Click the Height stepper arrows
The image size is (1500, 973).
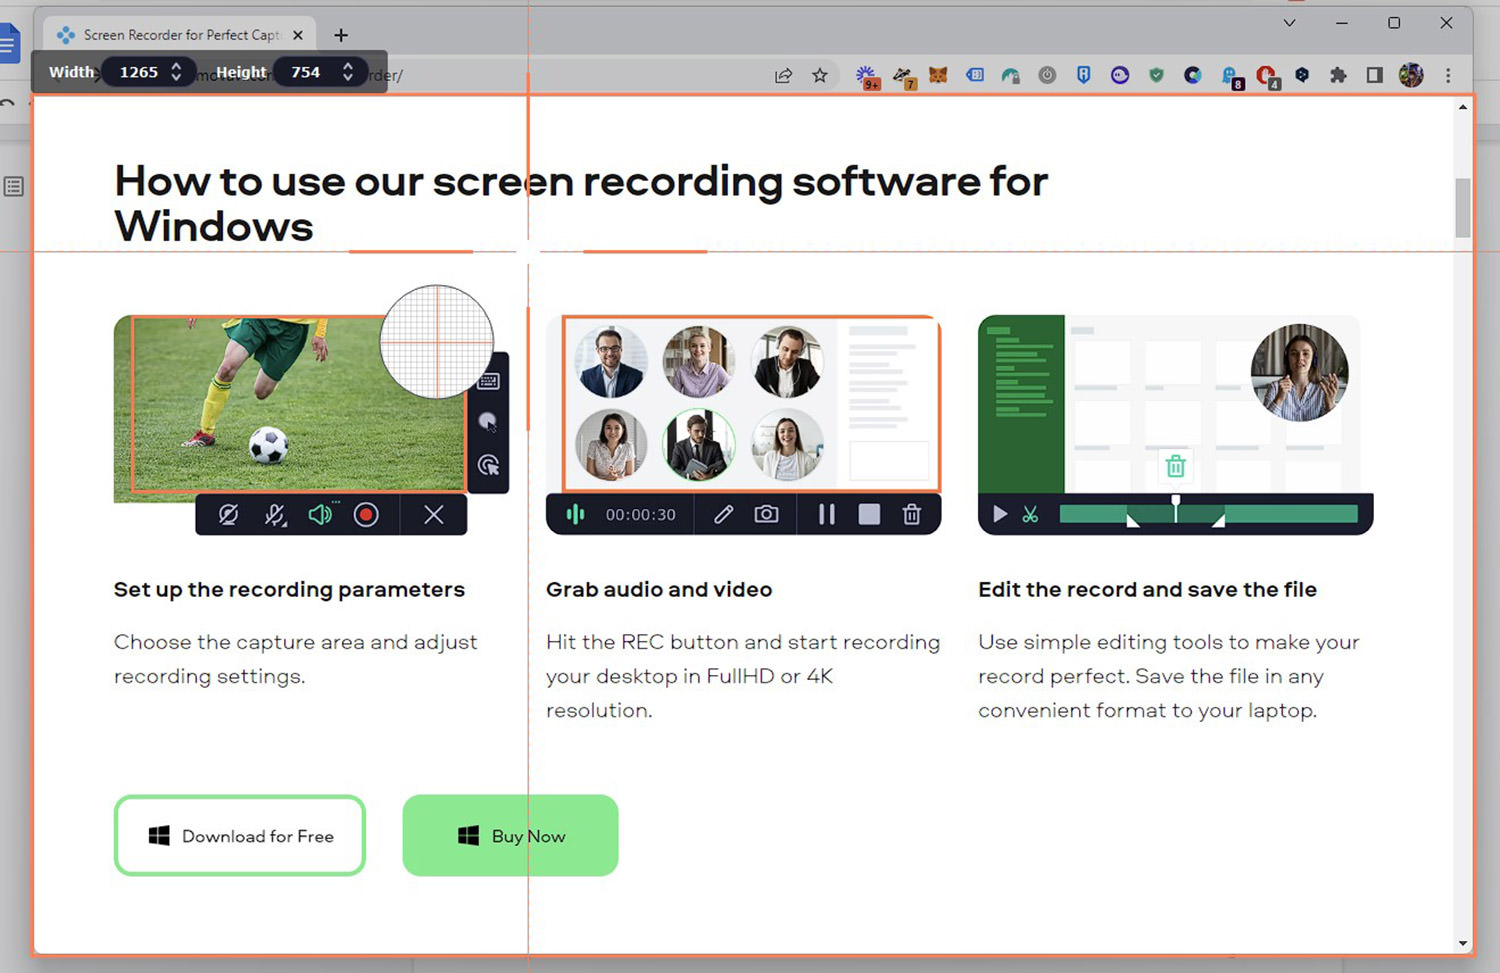tap(348, 72)
